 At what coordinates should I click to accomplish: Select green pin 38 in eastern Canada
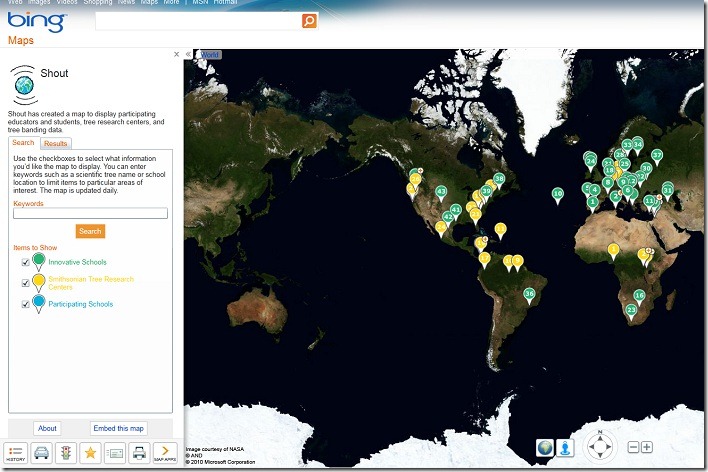pyautogui.click(x=499, y=180)
